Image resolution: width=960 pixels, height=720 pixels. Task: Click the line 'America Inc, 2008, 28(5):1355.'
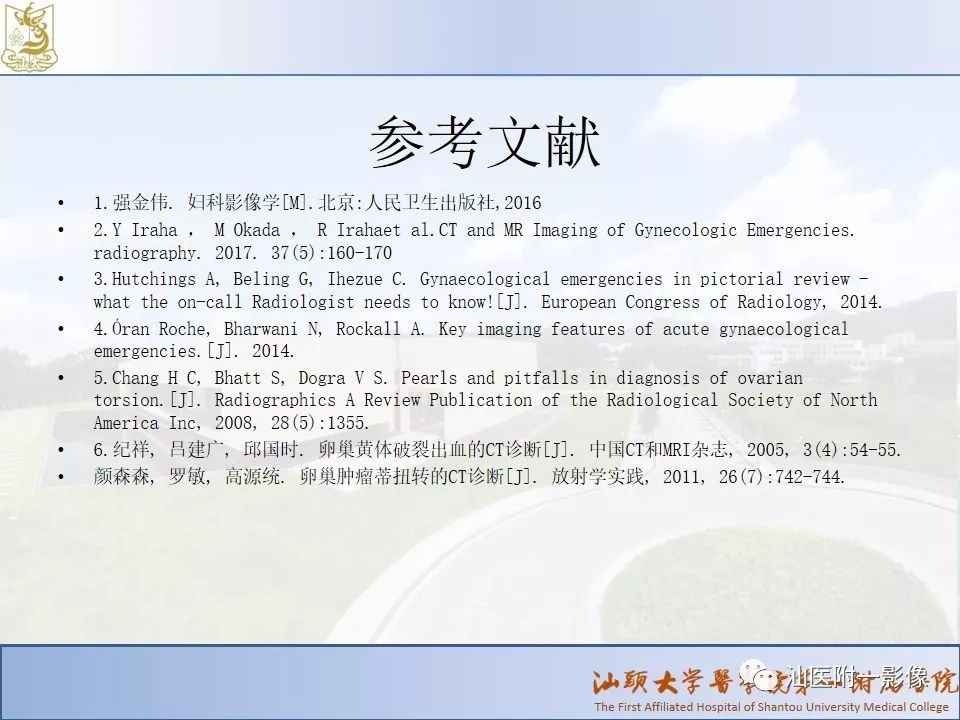click(x=231, y=423)
